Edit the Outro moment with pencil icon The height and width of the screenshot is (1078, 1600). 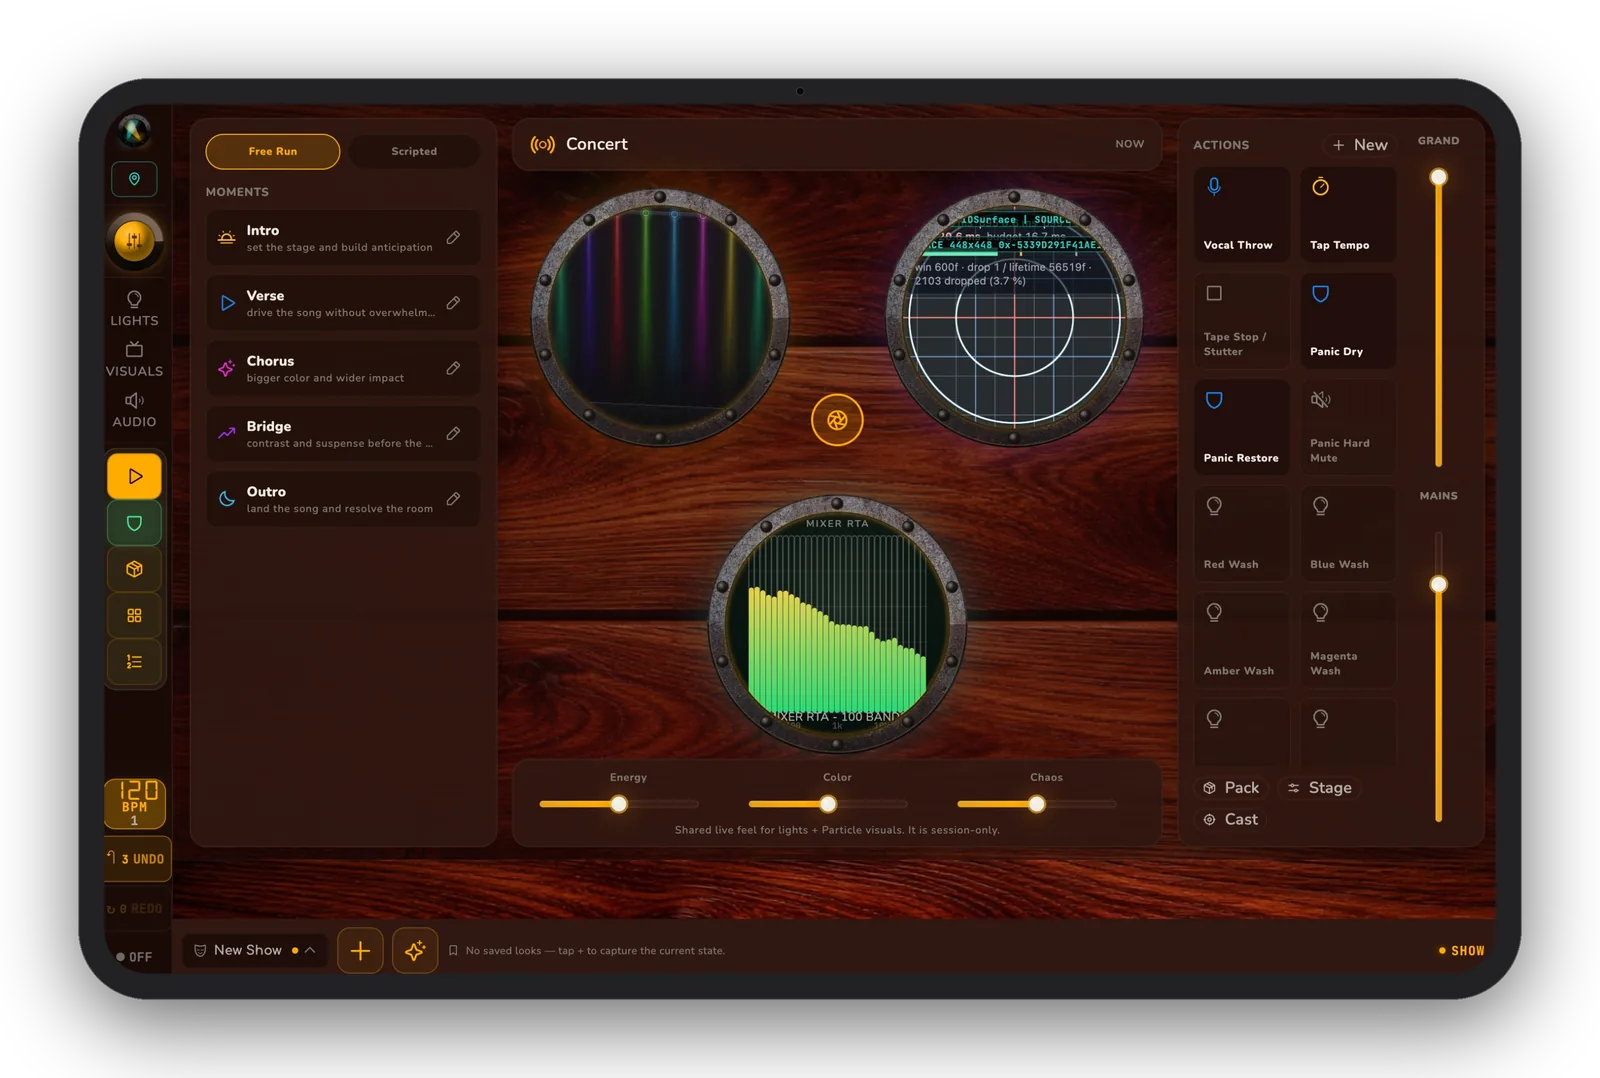click(453, 498)
